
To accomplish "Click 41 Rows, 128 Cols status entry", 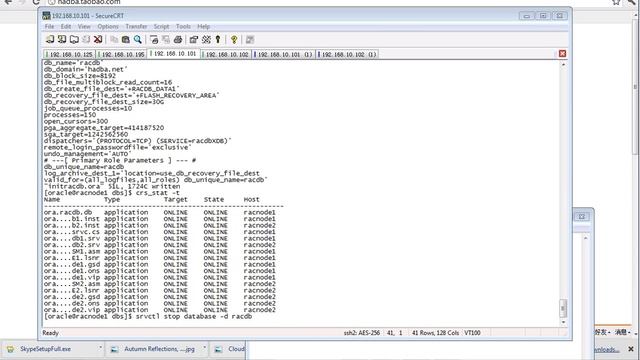I will coord(435,333).
